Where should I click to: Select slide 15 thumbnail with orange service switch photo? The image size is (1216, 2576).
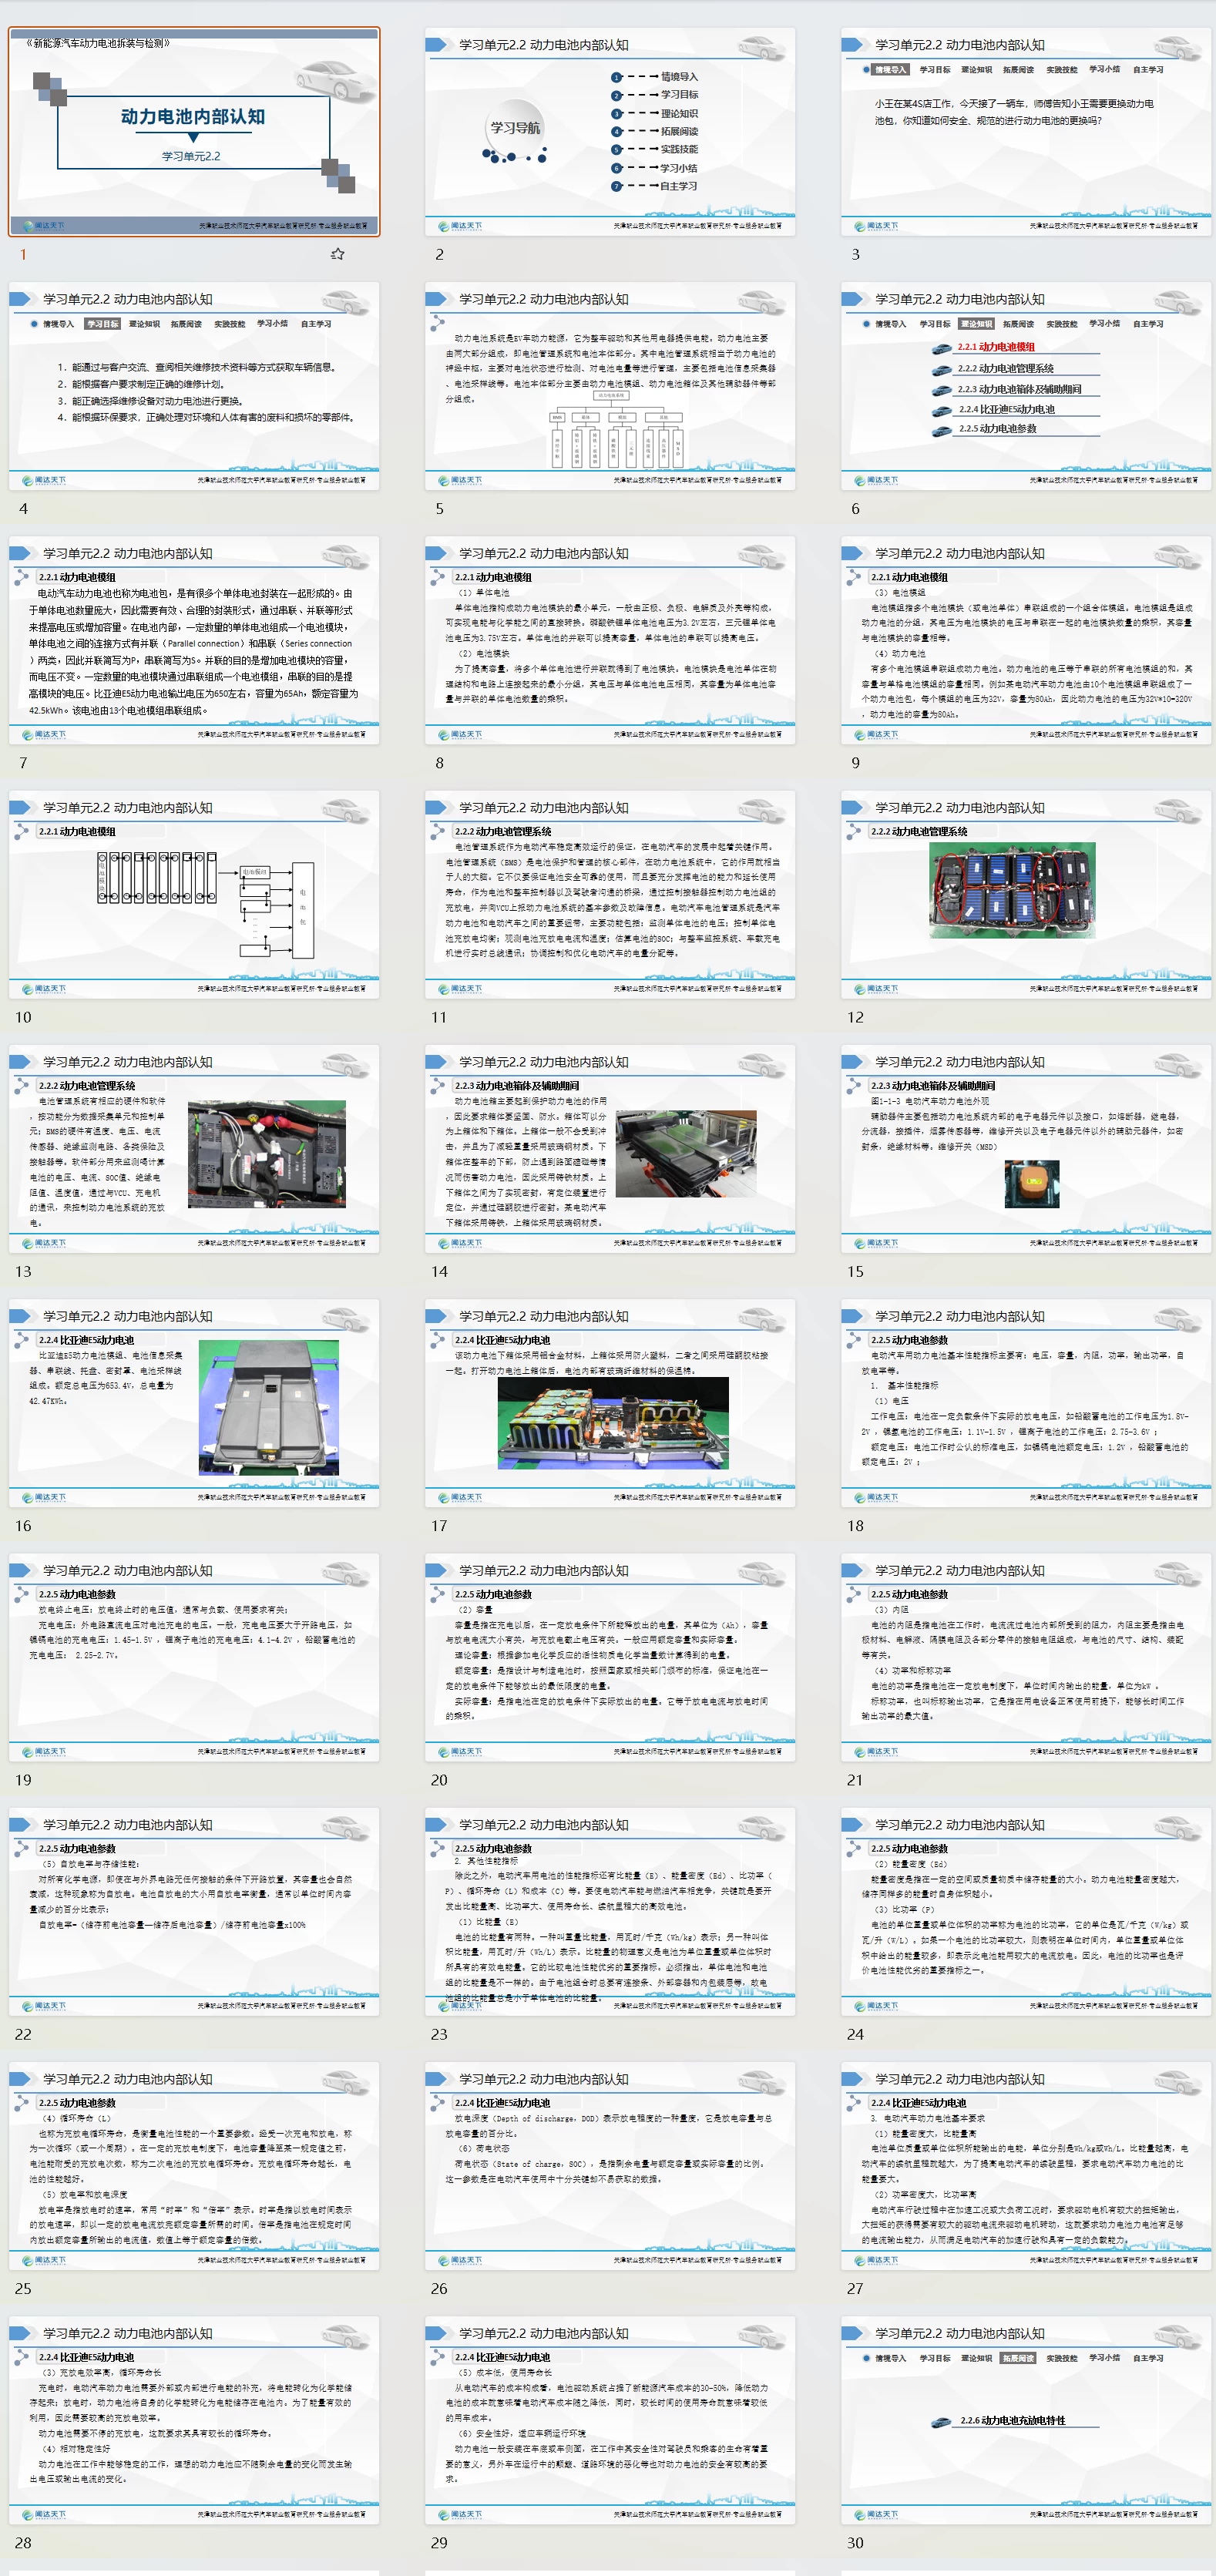[1026, 1148]
